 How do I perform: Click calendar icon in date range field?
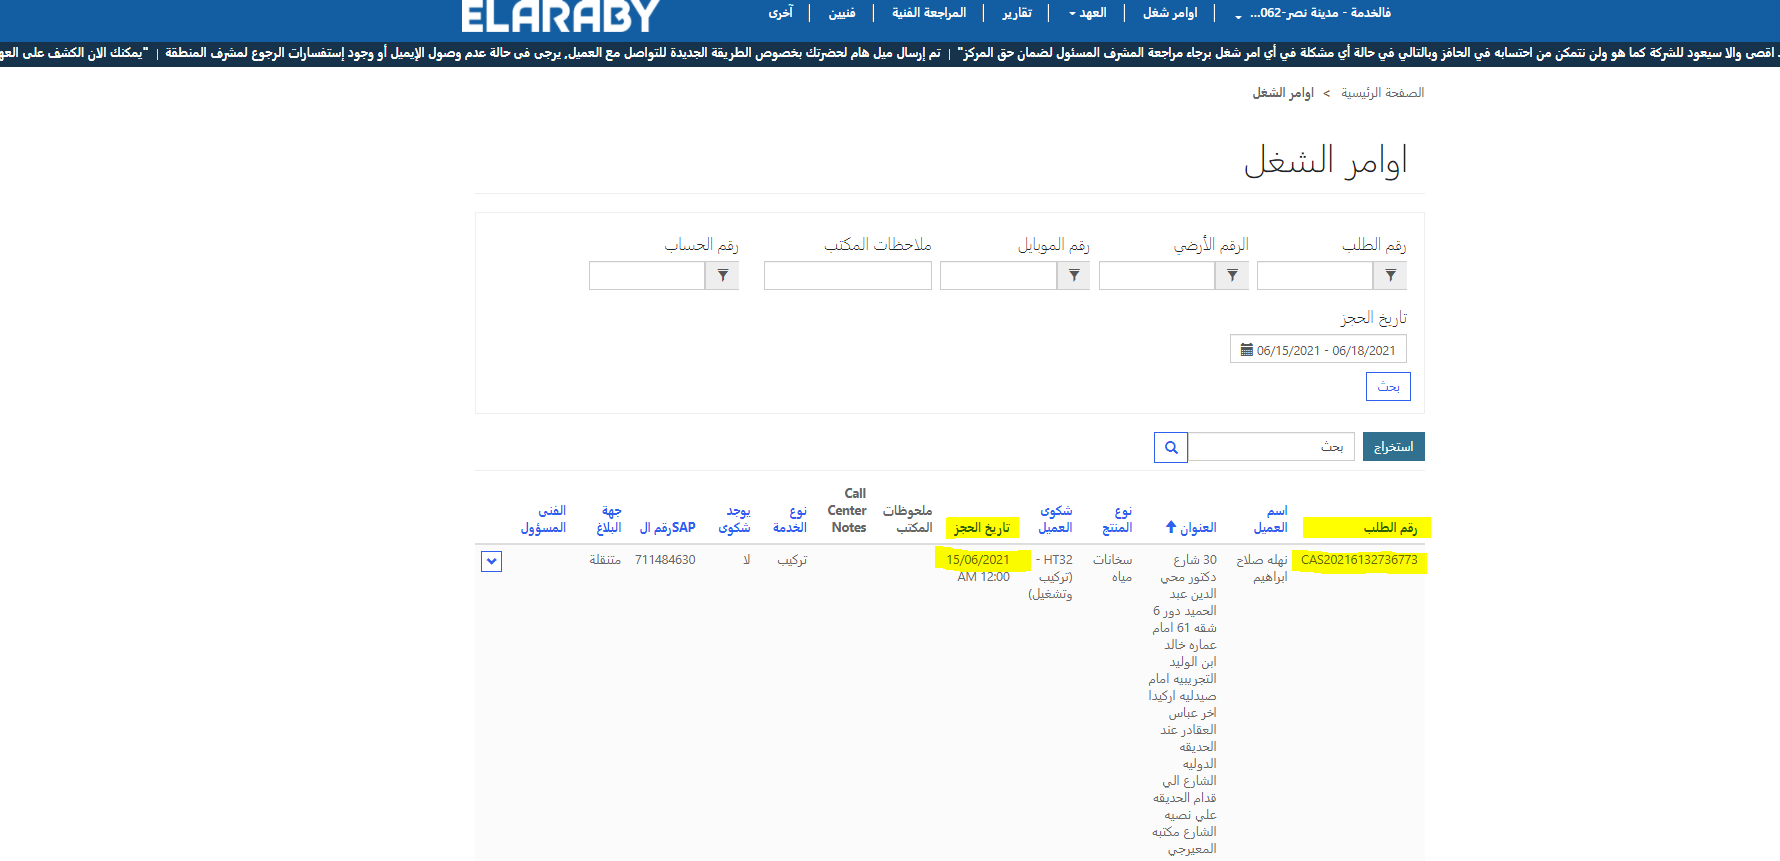coord(1247,350)
